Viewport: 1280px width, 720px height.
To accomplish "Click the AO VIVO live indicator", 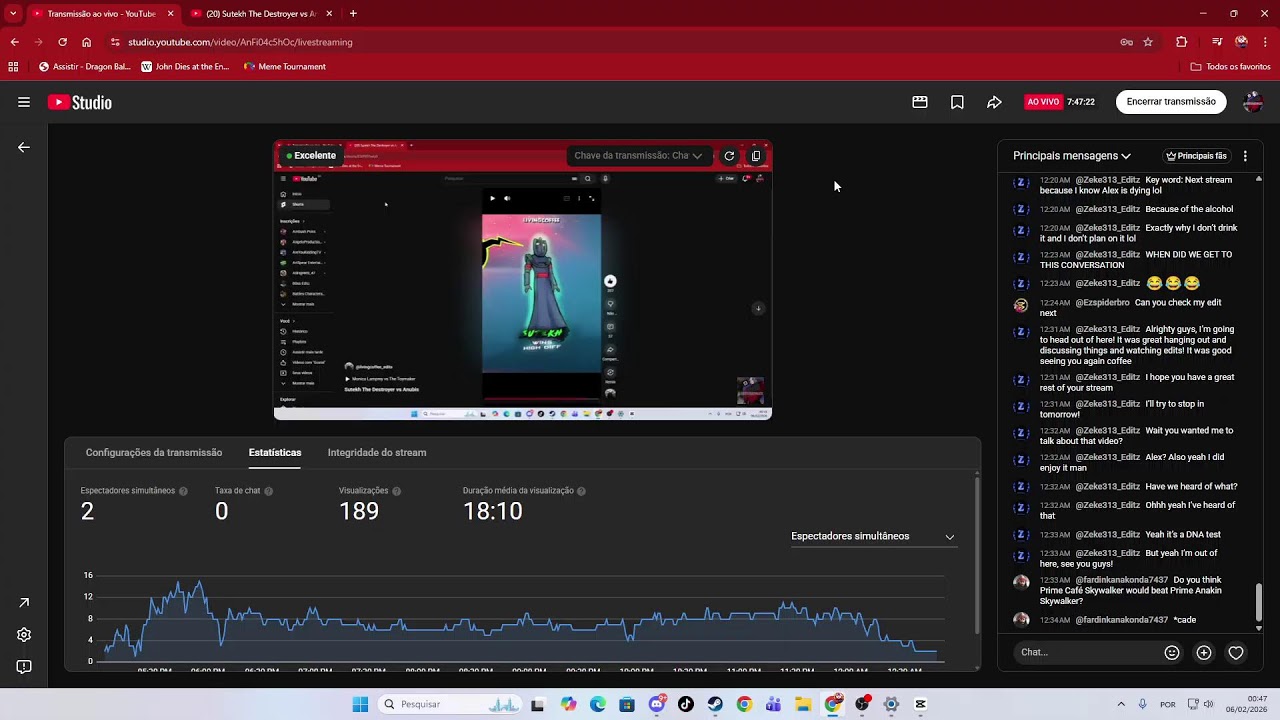I will [x=1043, y=102].
